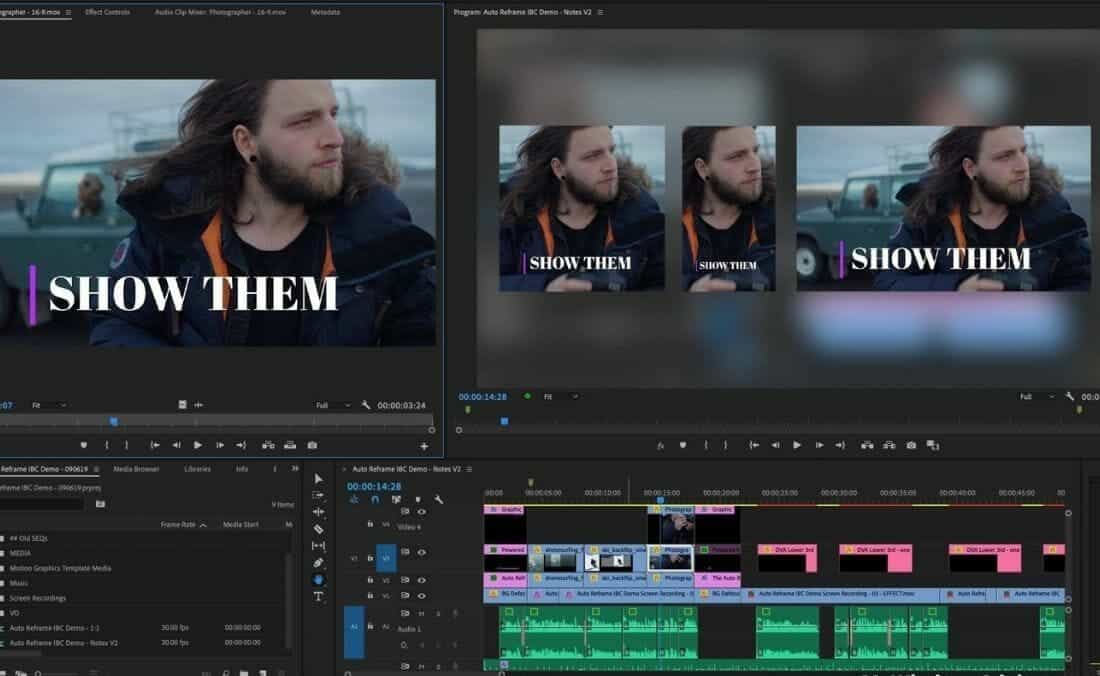1100x676 pixels.
Task: Mark In point in Source monitor
Action: (x=107, y=445)
